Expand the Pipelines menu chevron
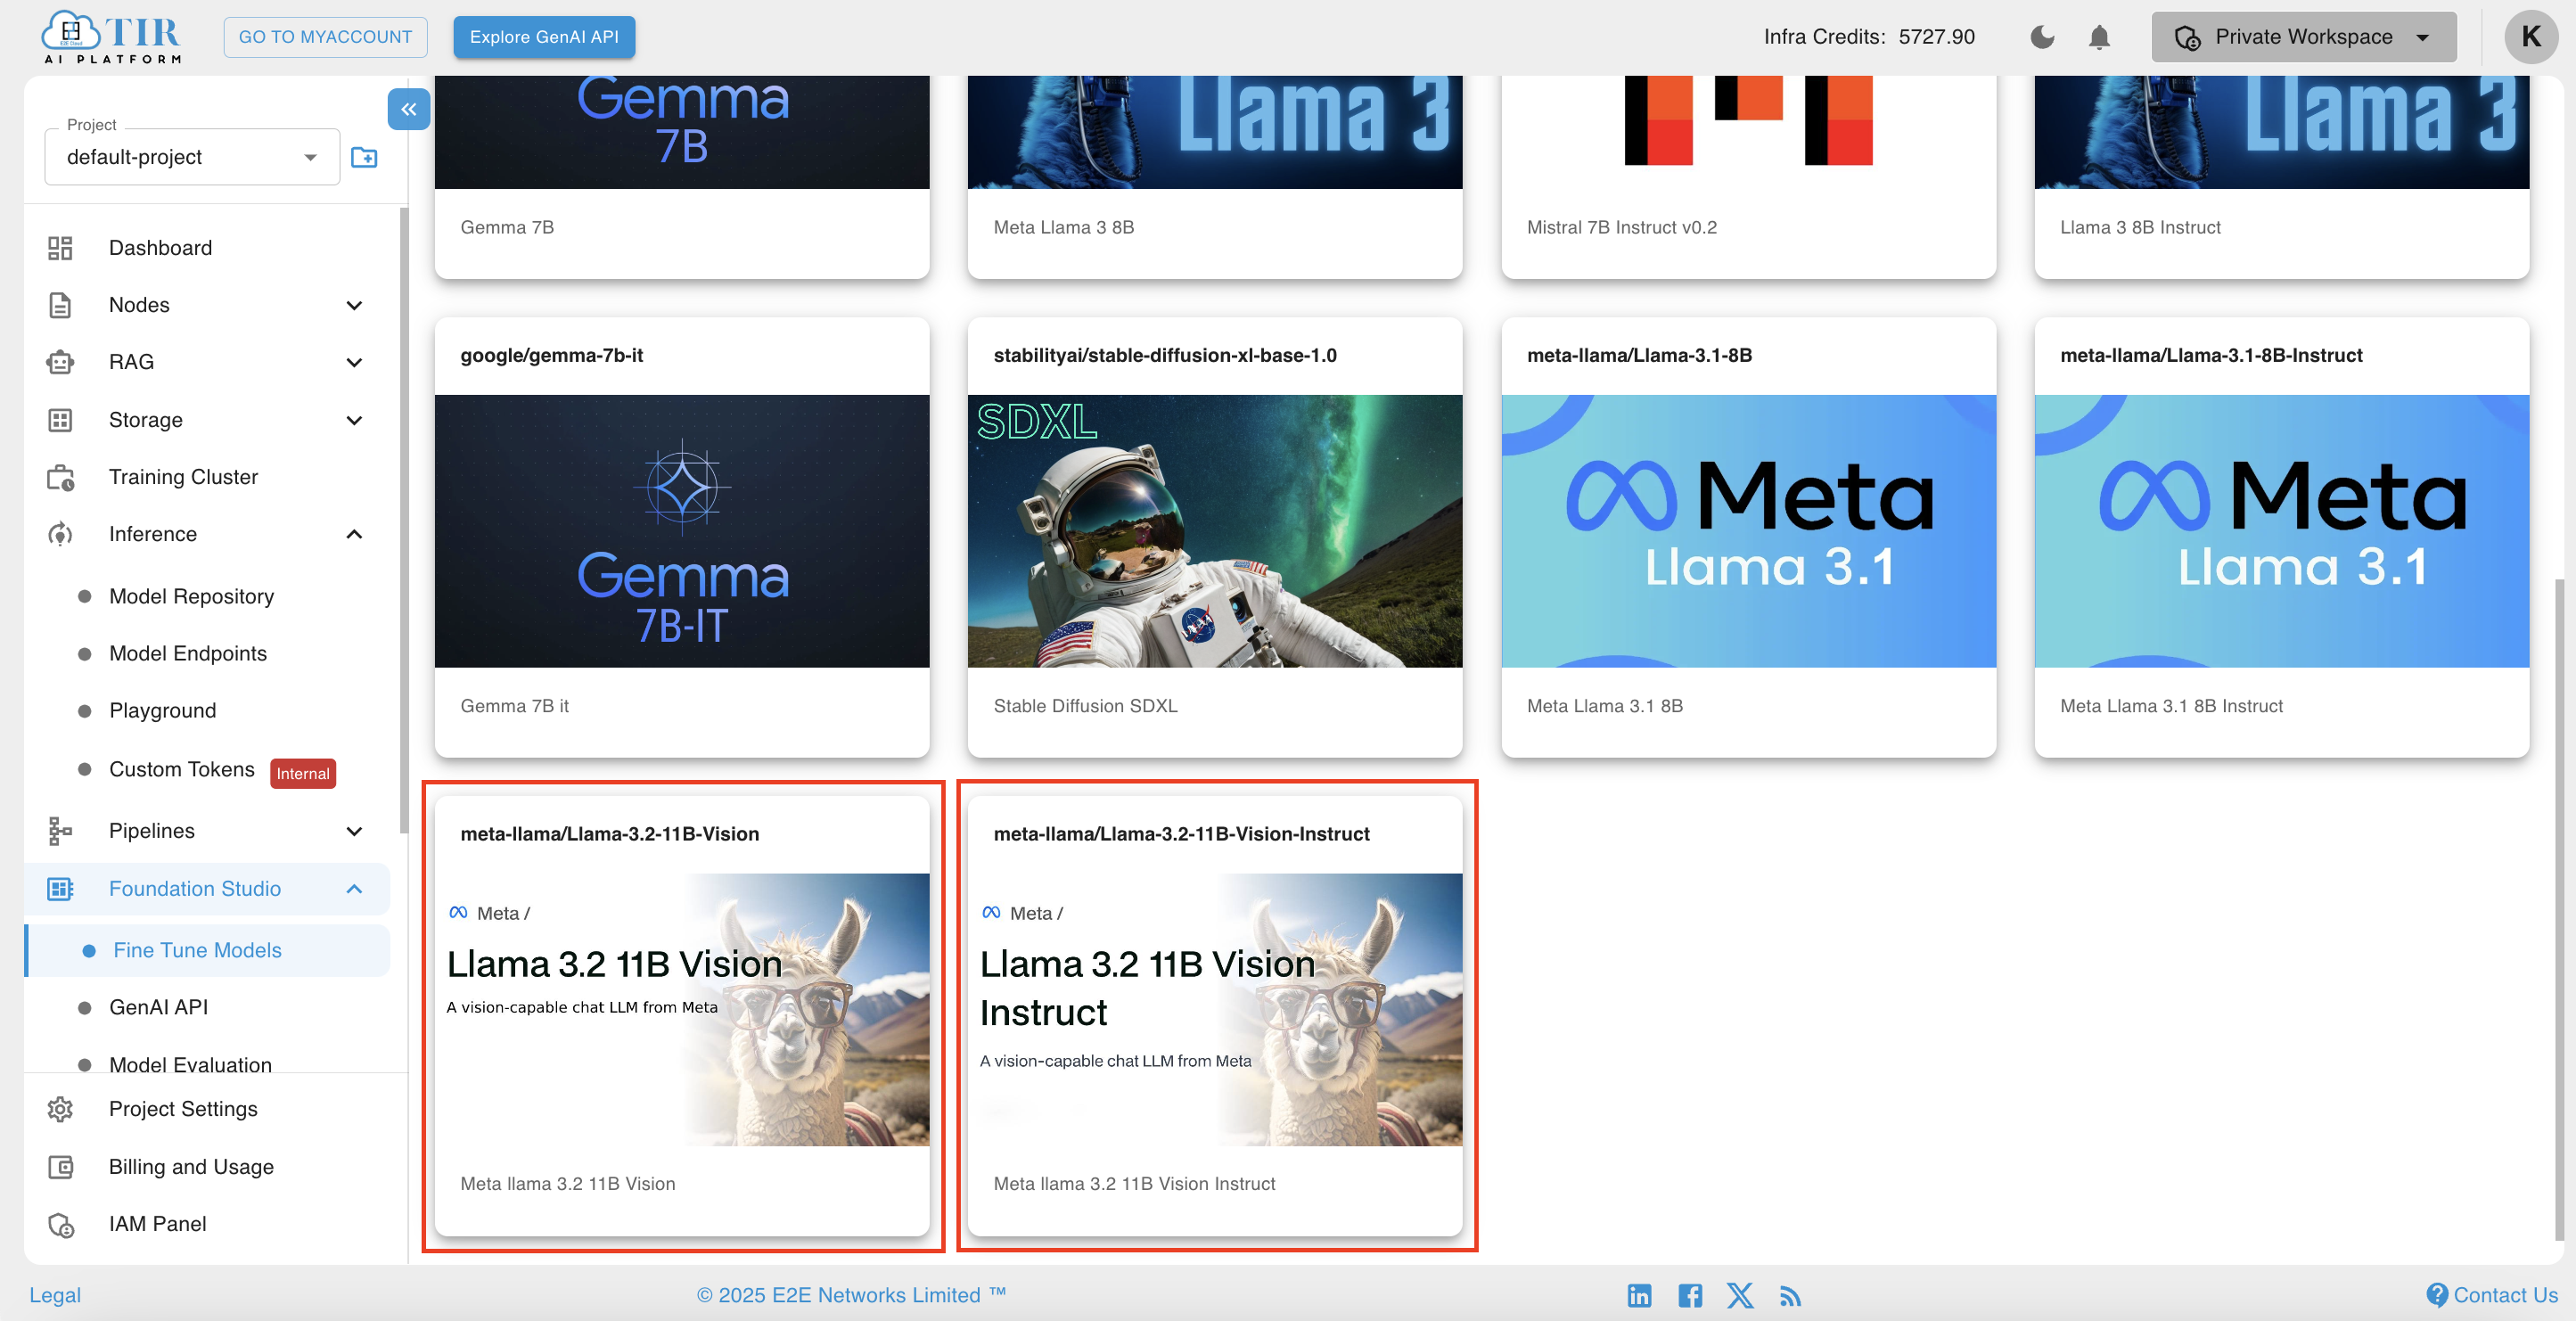Viewport: 2576px width, 1321px height. point(354,831)
